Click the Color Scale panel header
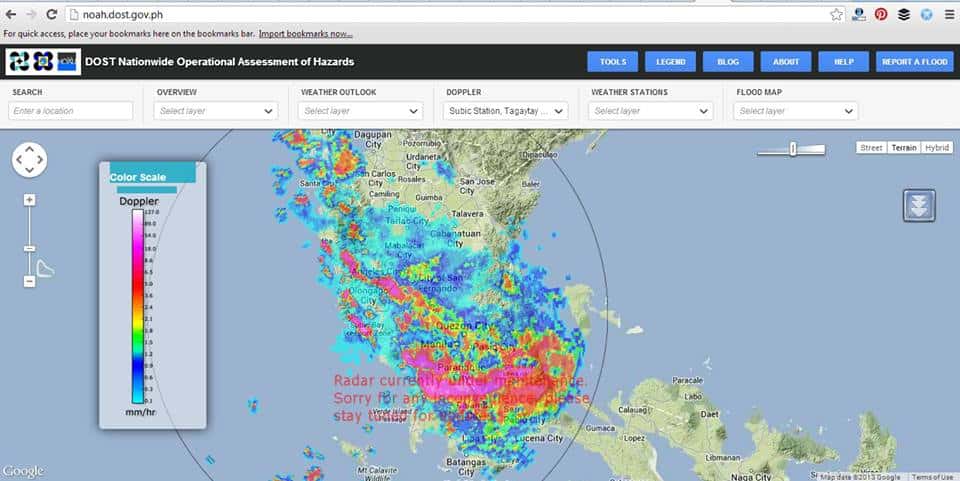Image resolution: width=960 pixels, height=481 pixels. coord(152,173)
